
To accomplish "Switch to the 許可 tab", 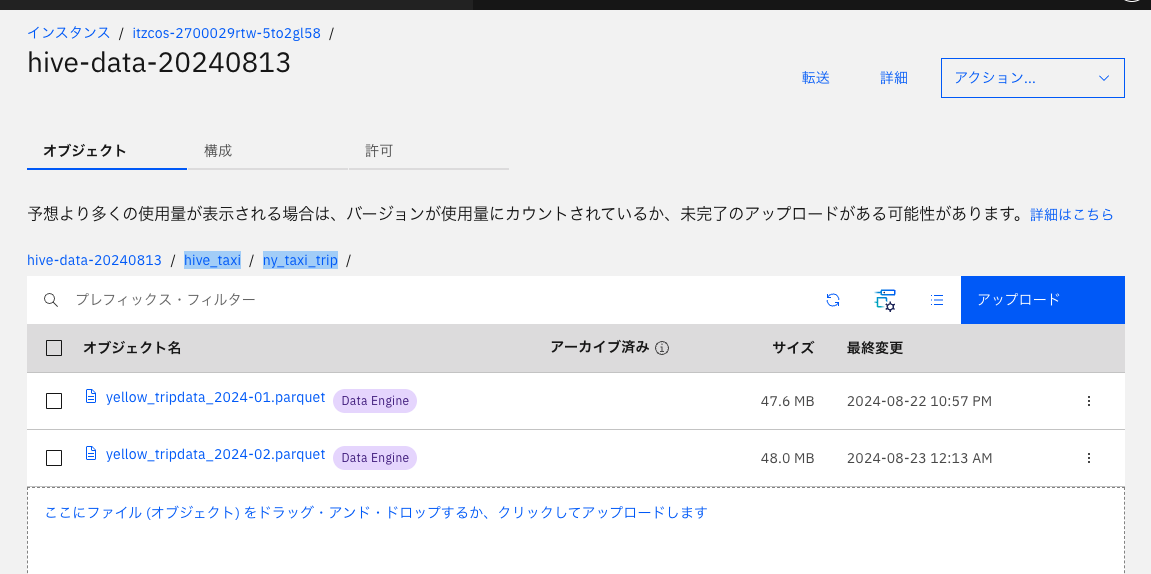I will point(429,151).
